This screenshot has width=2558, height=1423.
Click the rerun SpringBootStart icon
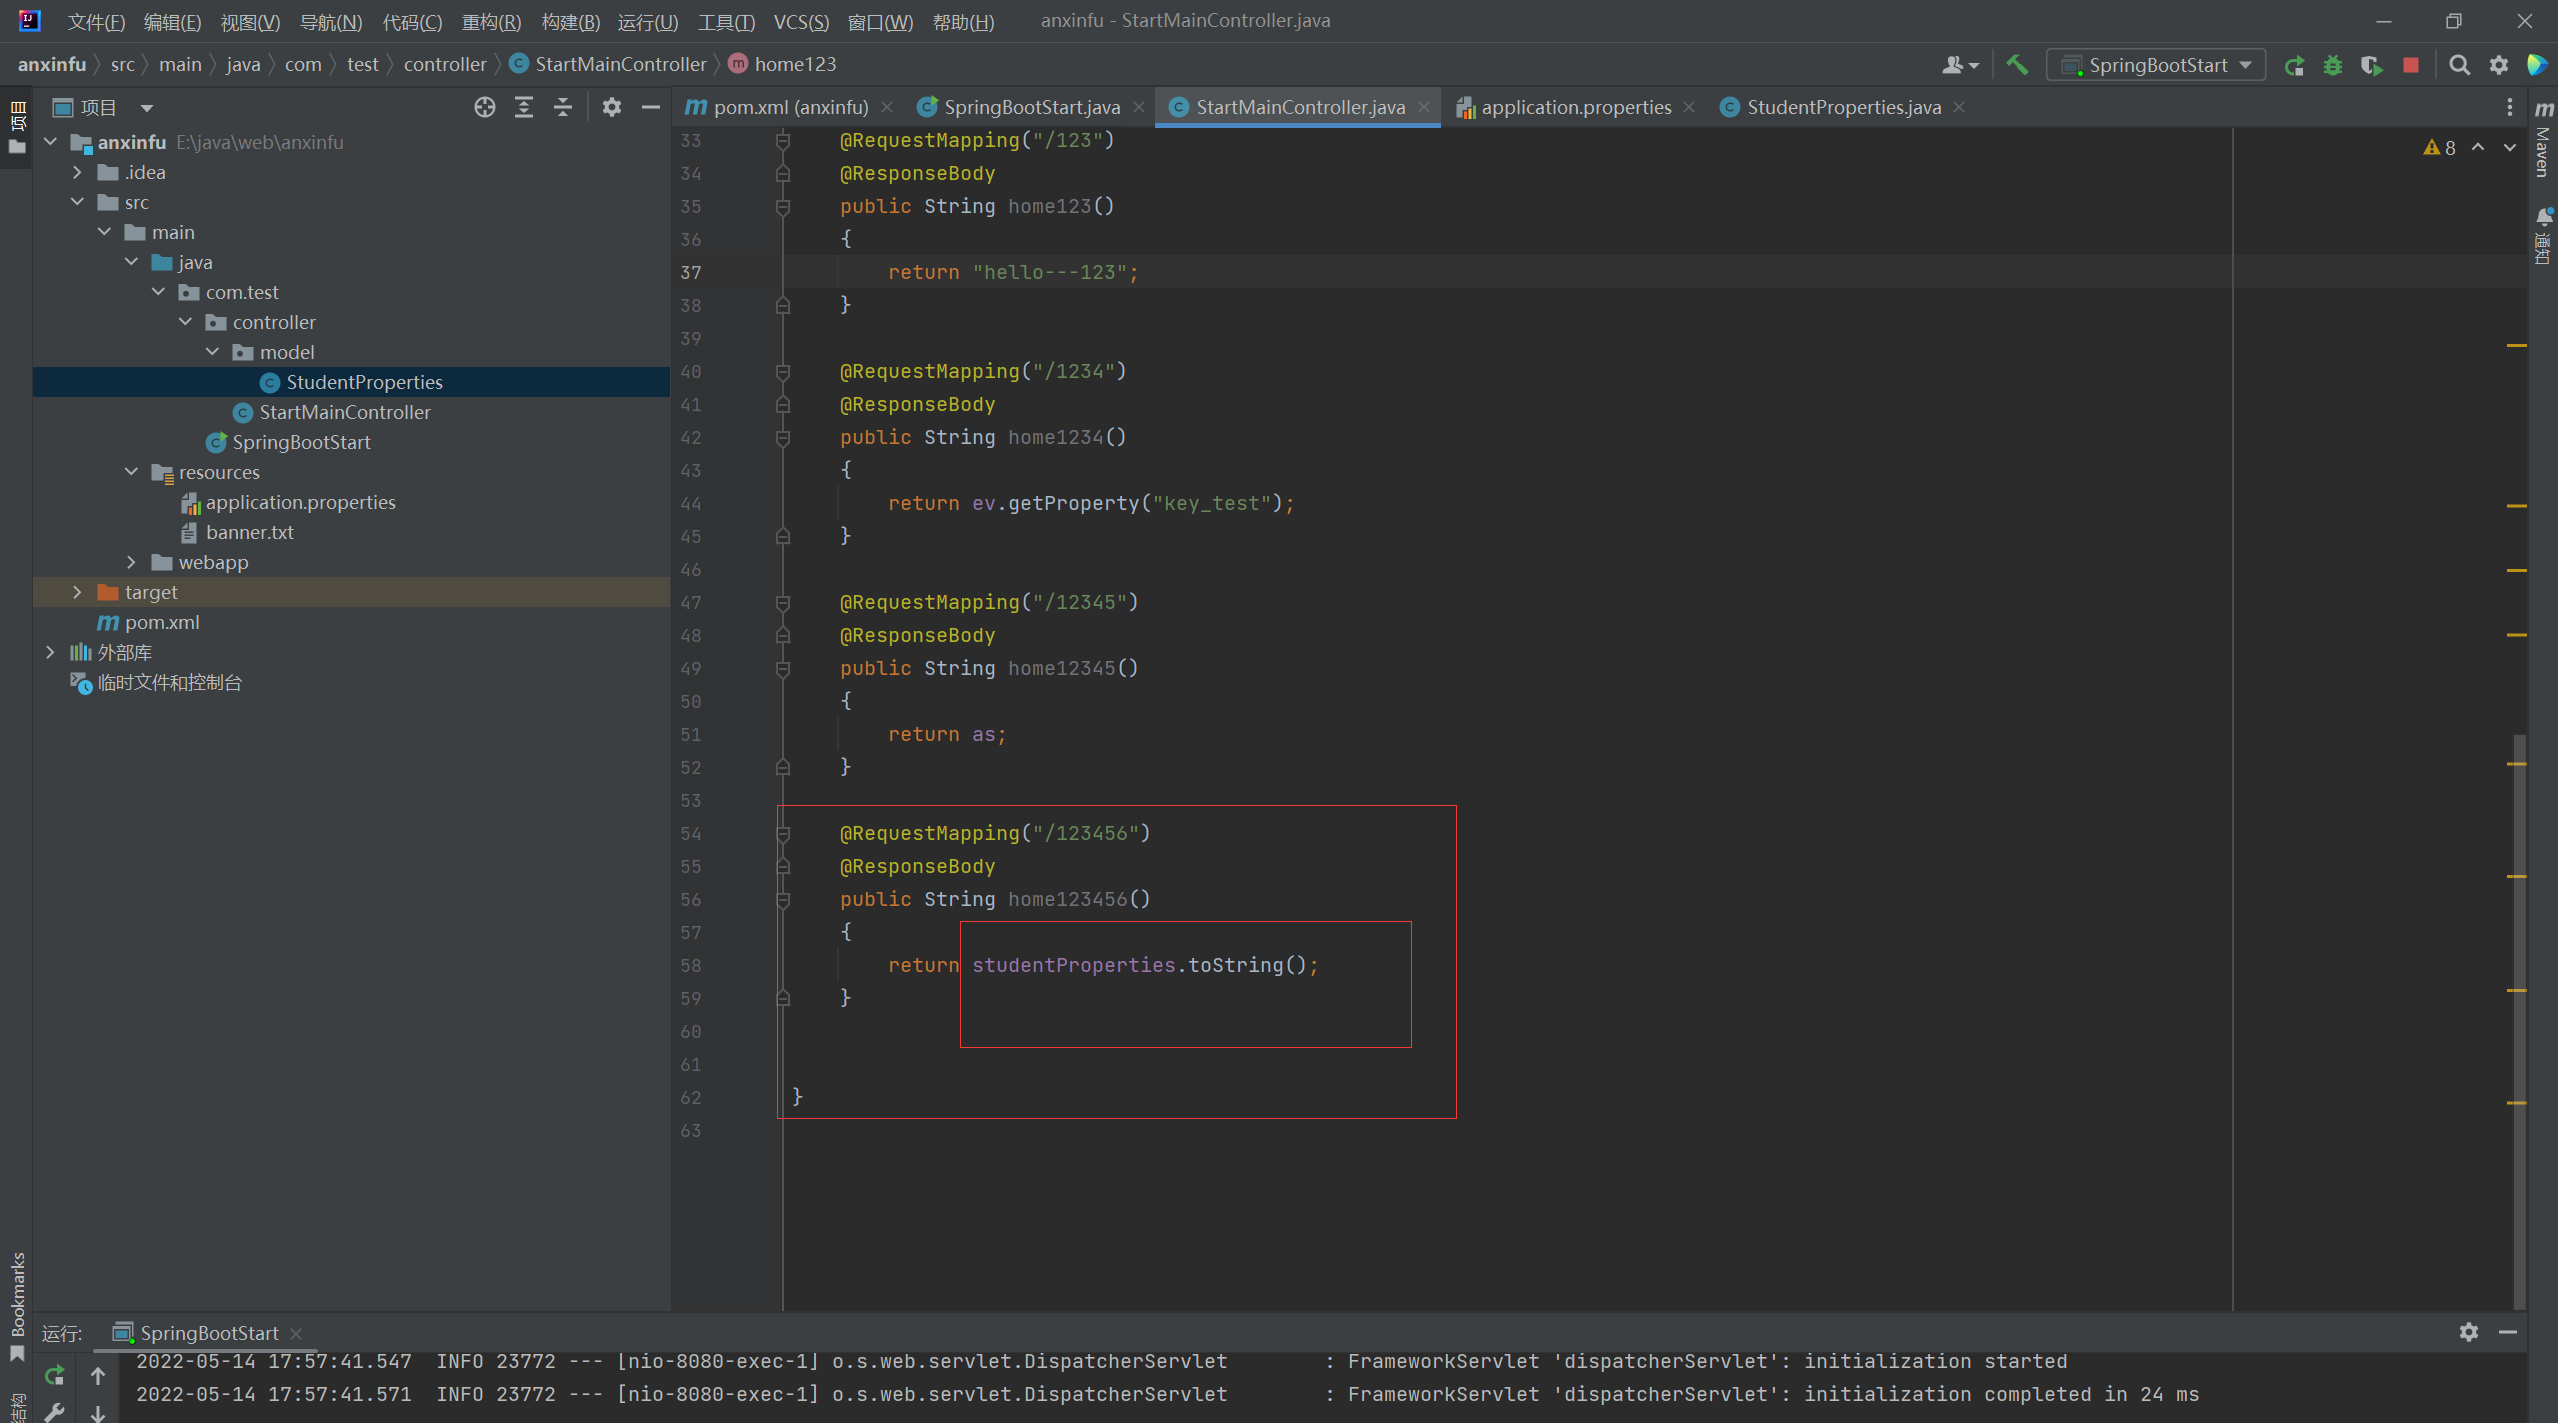point(2294,65)
